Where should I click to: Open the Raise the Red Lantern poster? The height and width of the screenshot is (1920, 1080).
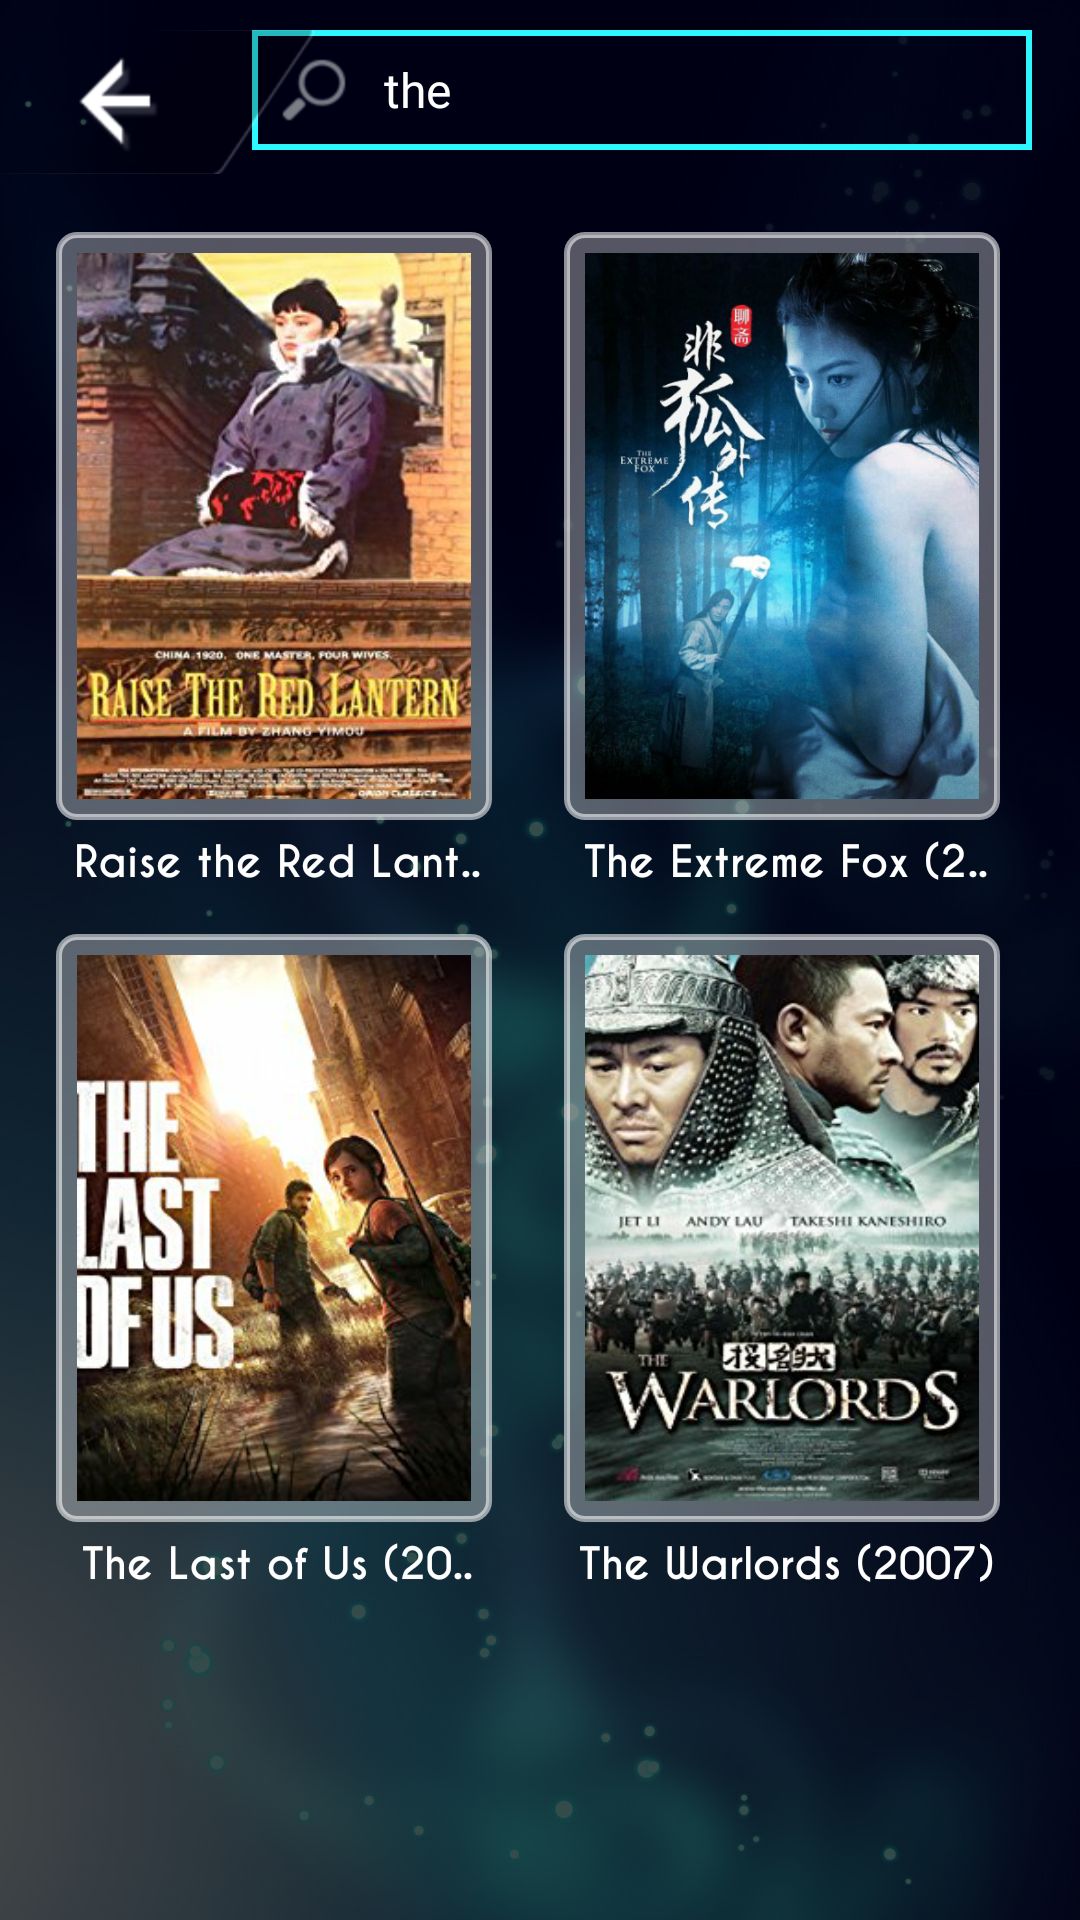(274, 526)
